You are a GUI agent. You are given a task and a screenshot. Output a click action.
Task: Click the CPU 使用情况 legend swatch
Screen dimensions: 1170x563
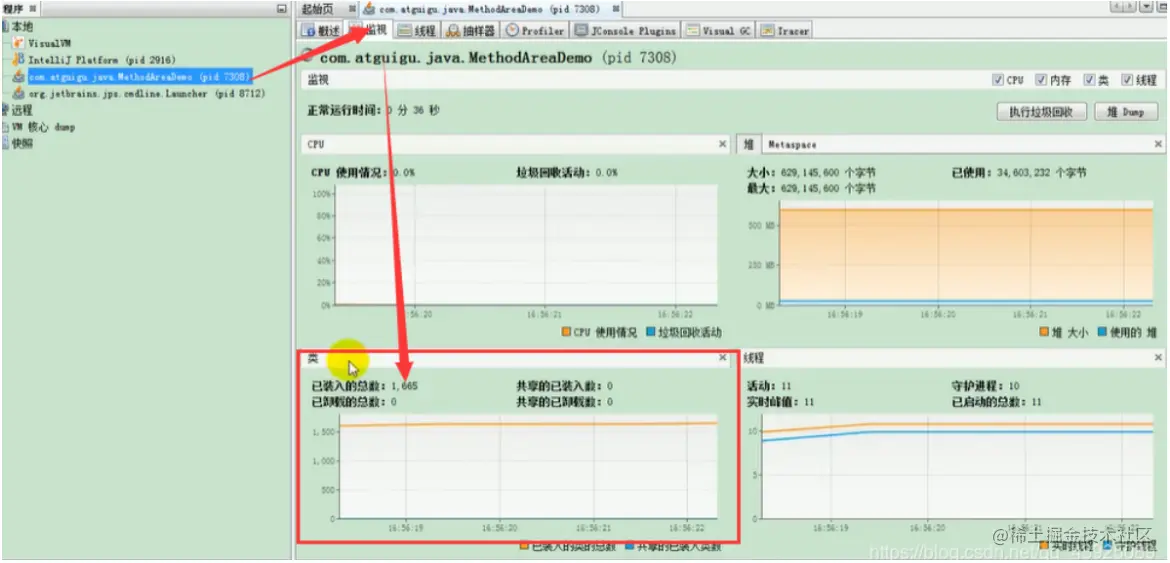tap(566, 332)
